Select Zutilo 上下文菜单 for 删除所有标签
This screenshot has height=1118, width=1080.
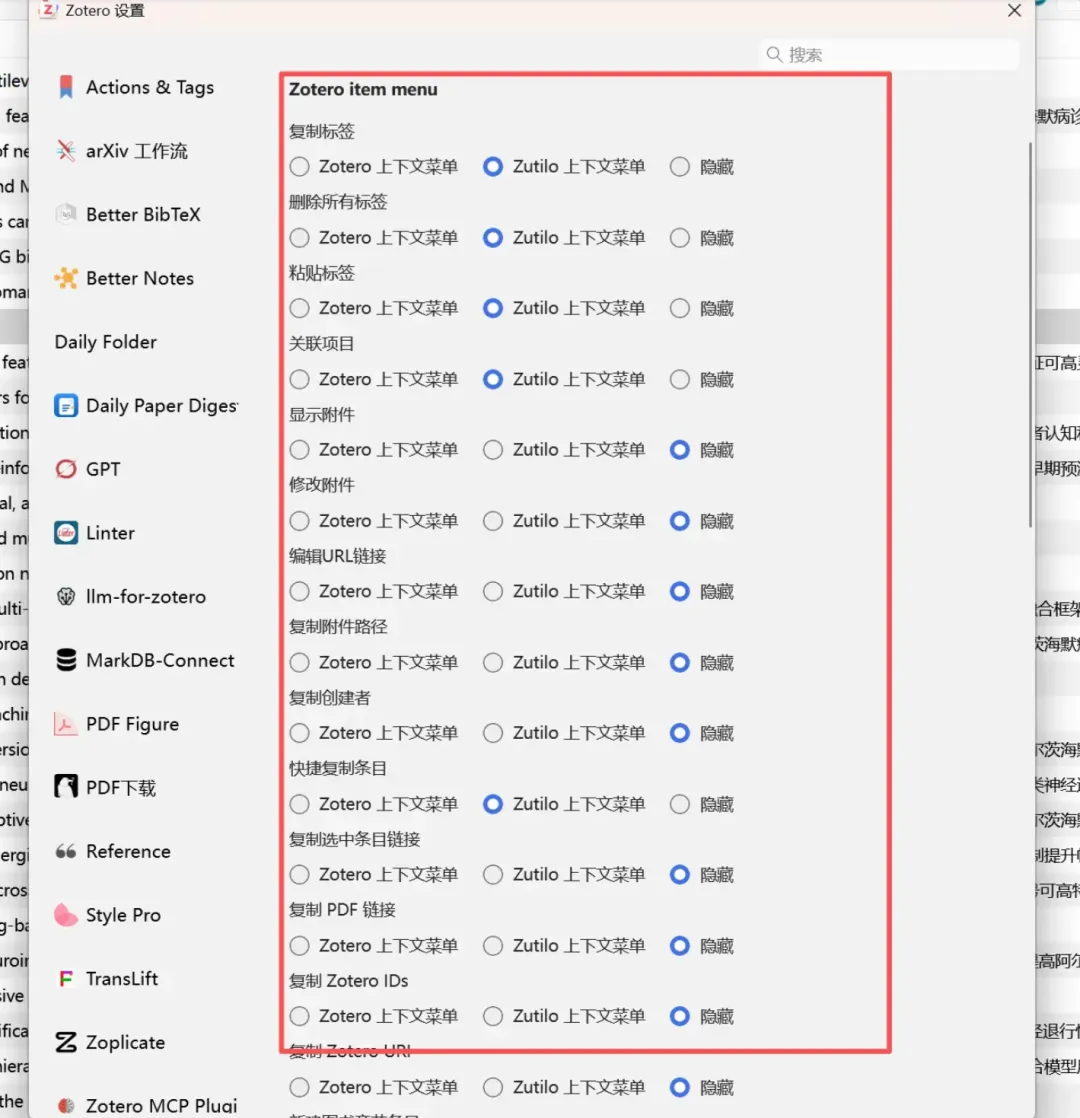click(493, 237)
